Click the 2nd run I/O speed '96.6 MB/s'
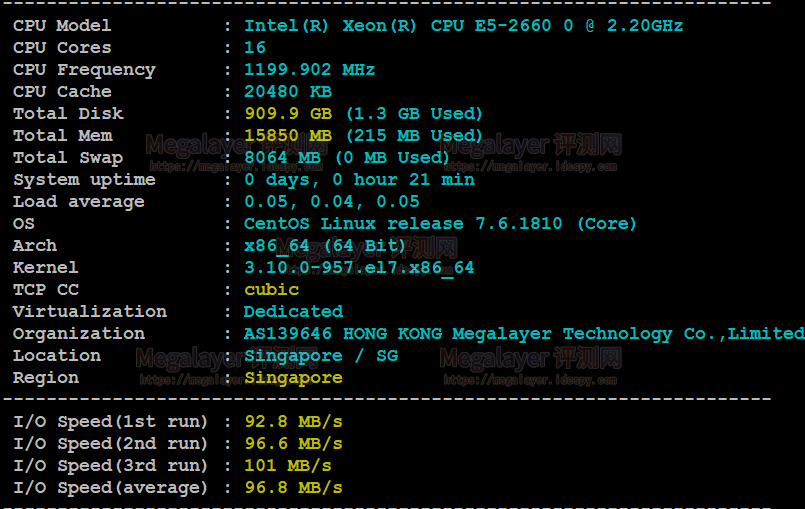Image resolution: width=805 pixels, height=509 pixels. (x=293, y=444)
